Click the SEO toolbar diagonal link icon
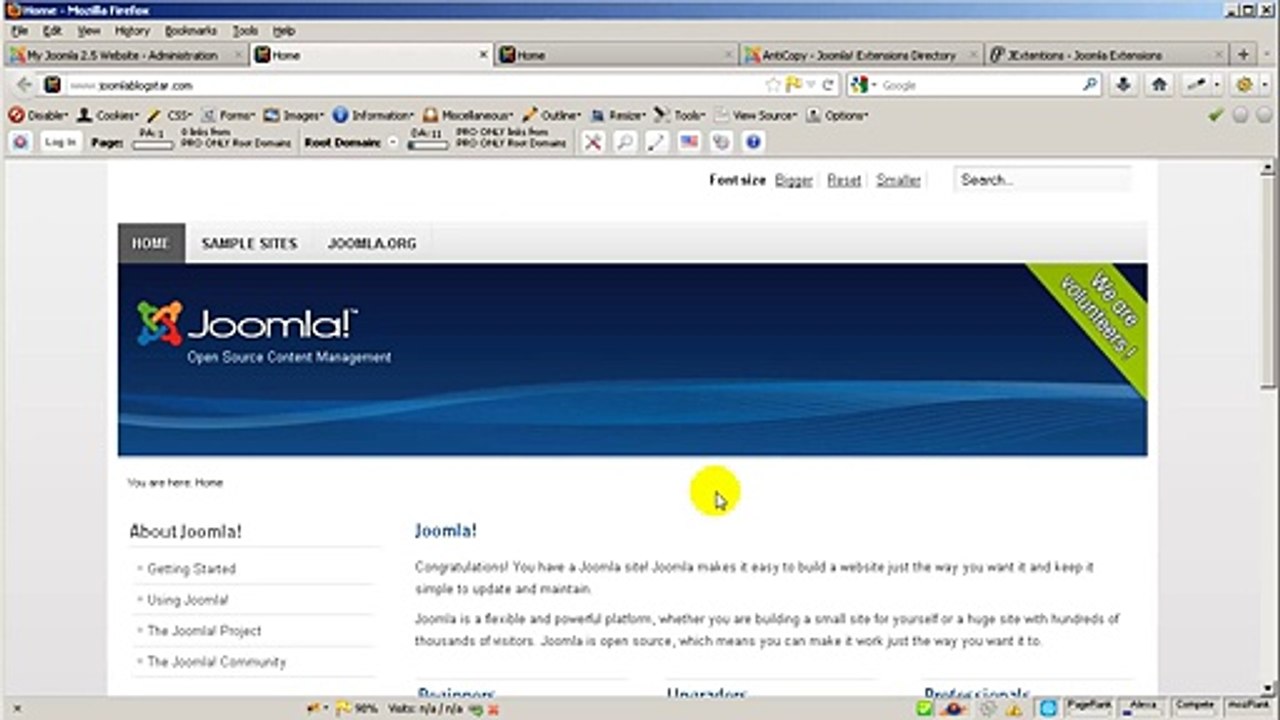 pyautogui.click(x=656, y=142)
